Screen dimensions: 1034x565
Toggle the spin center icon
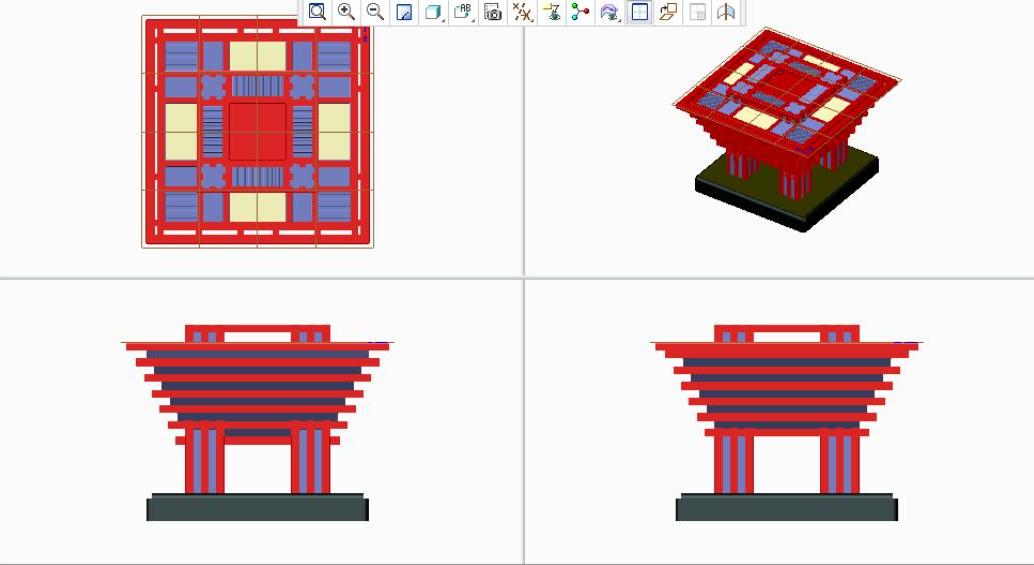pyautogui.click(x=580, y=12)
